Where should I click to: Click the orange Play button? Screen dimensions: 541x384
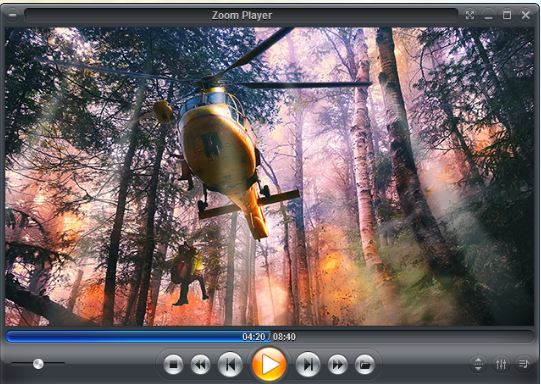(x=269, y=364)
